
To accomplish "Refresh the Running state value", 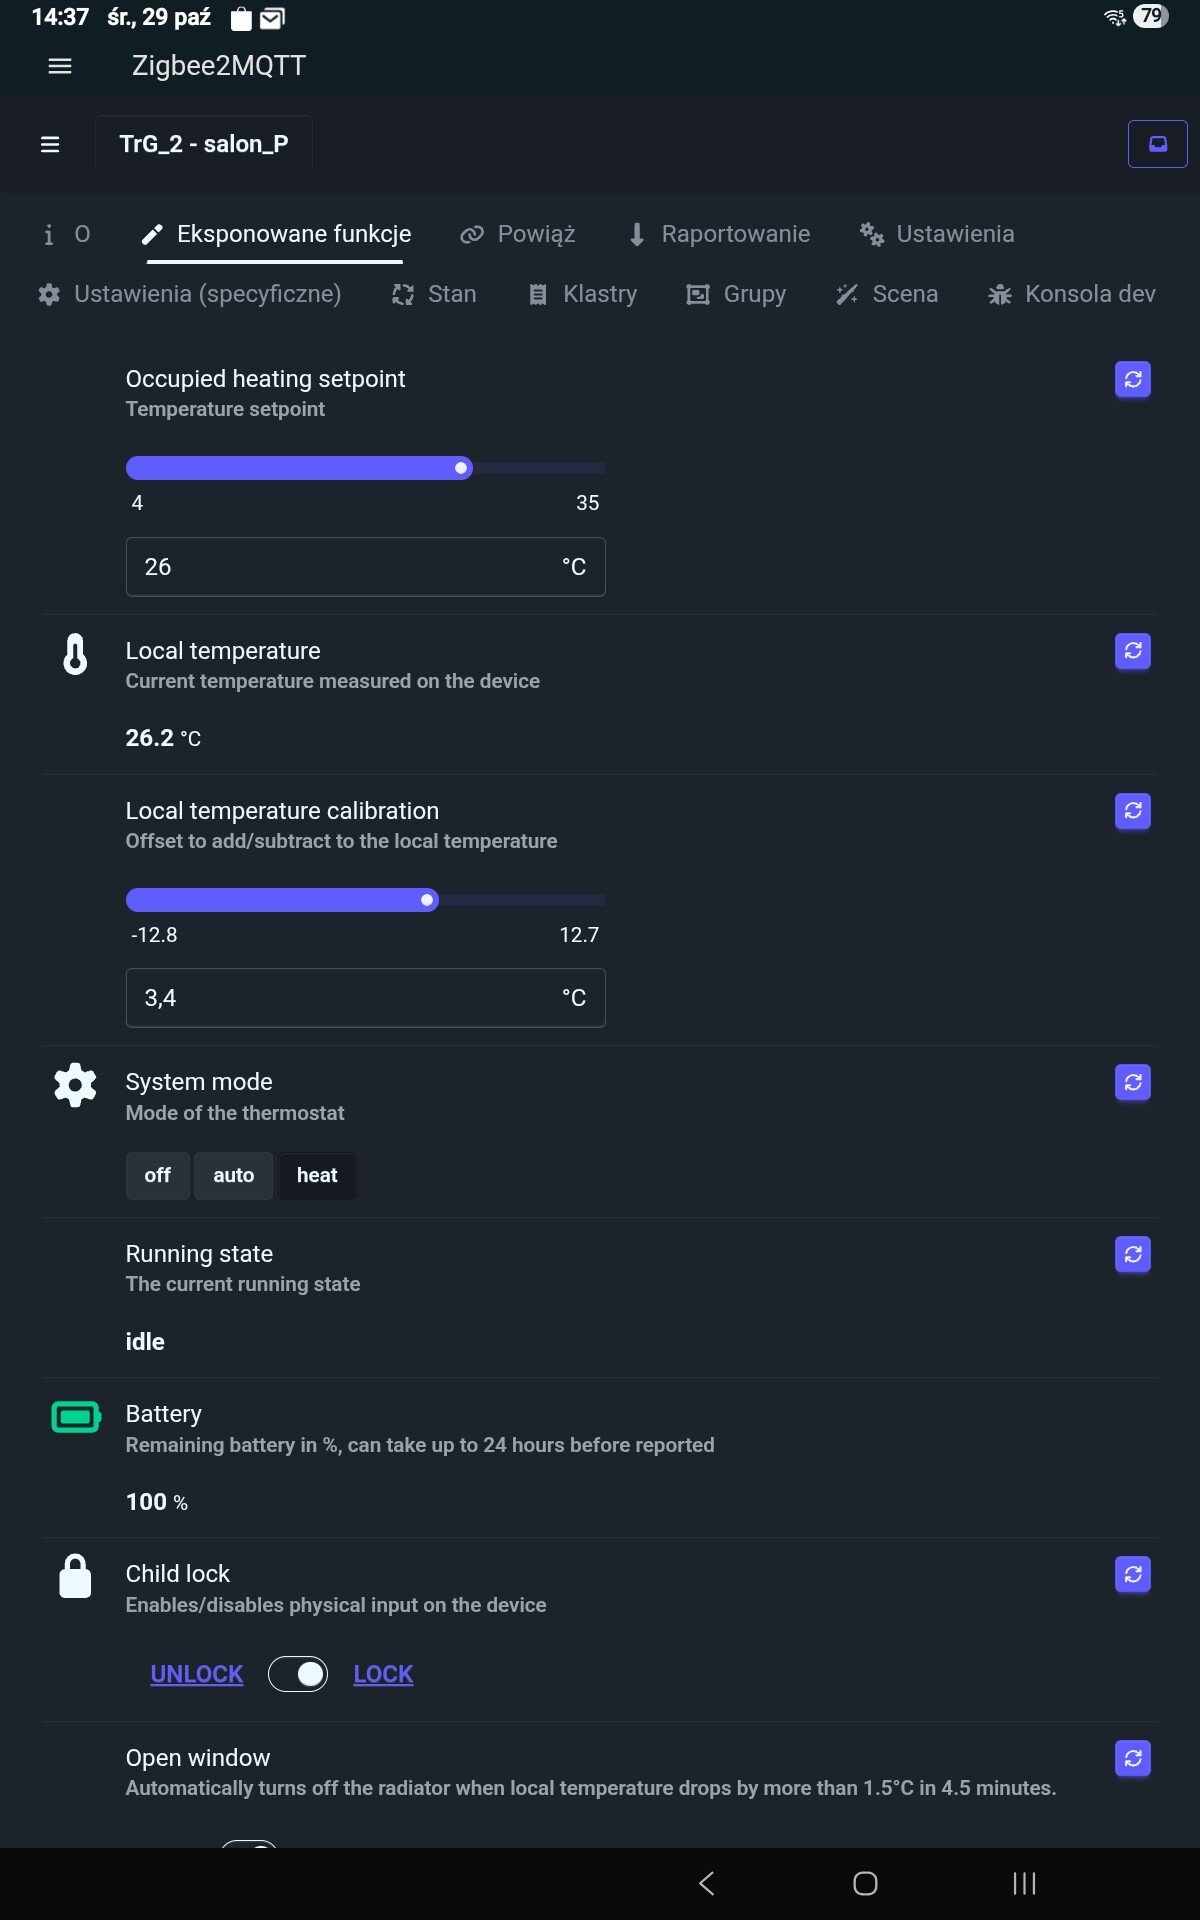I will tap(1132, 1255).
